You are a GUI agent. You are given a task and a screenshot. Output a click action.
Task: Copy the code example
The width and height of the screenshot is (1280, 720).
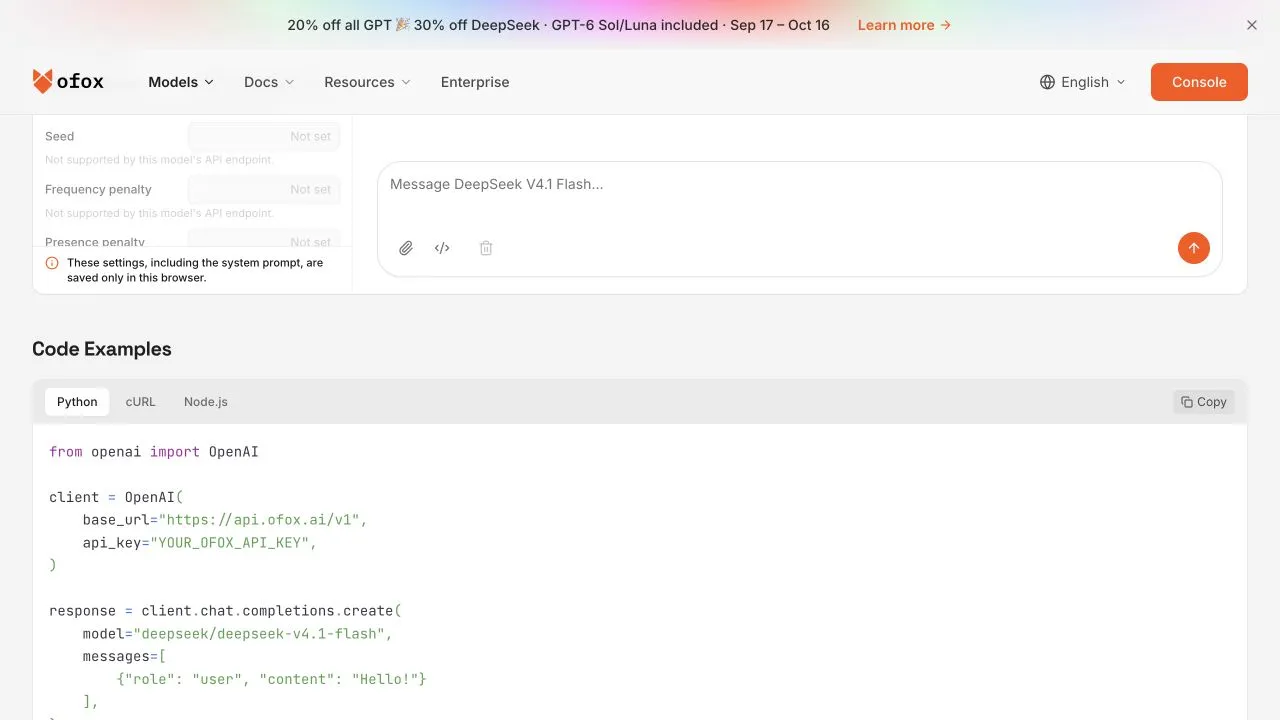click(1204, 402)
